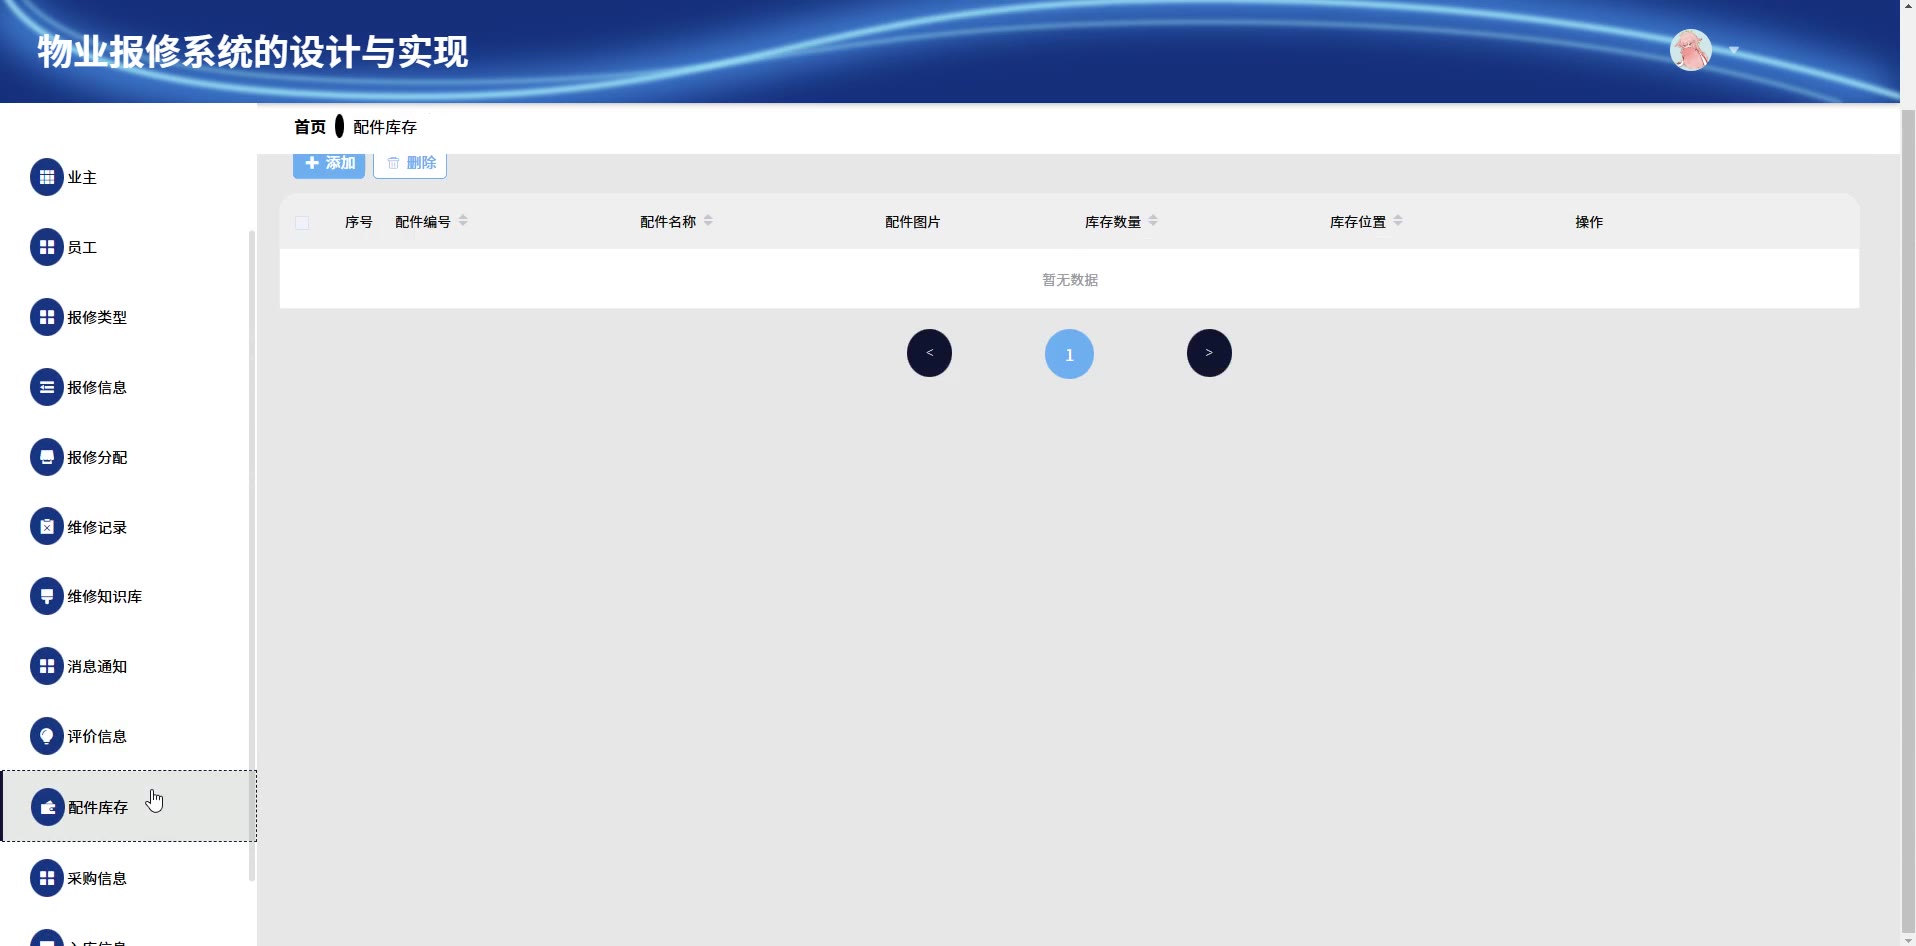
Task: Click the icon next to 报修分配
Action: point(47,457)
